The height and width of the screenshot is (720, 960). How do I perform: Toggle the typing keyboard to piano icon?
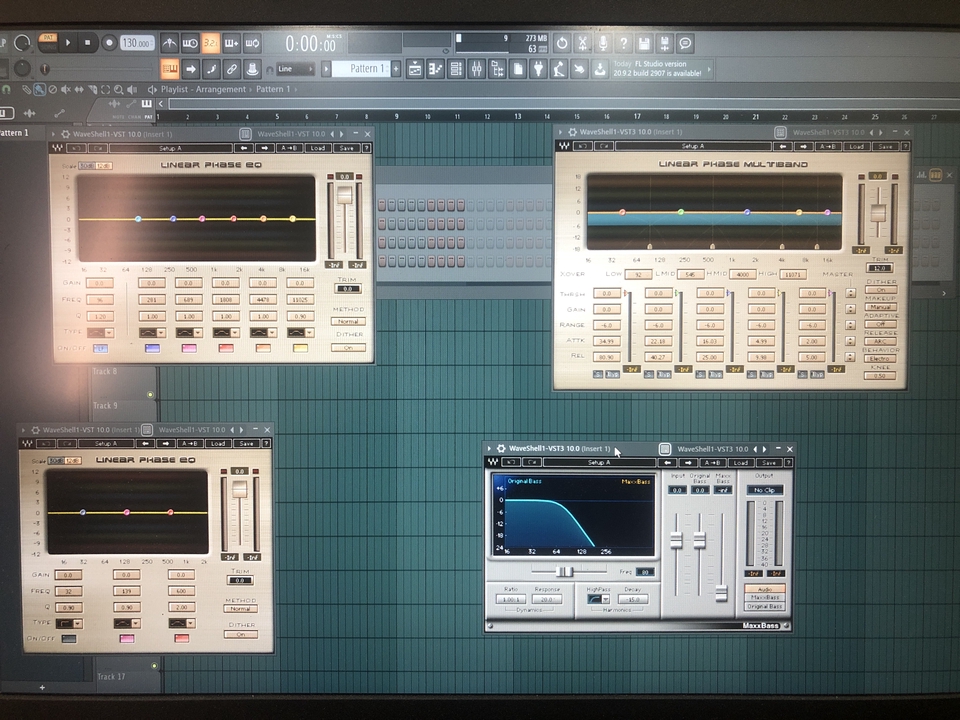170,69
